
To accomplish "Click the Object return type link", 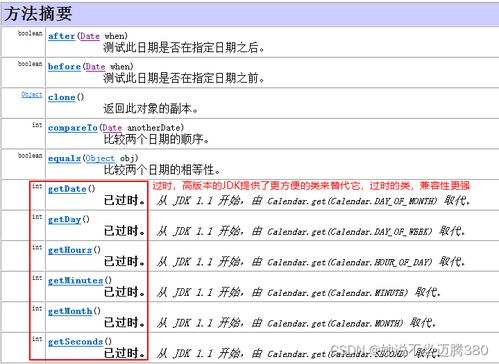I will pos(32,95).
